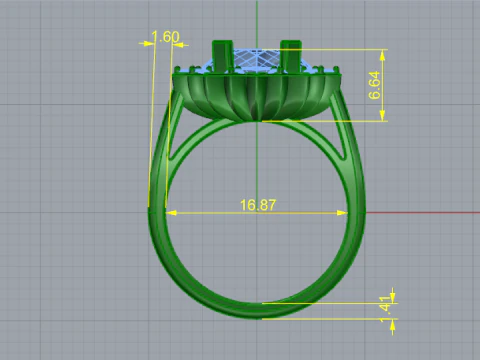
Task: Click the red horizontal axis line
Action: click(423, 212)
